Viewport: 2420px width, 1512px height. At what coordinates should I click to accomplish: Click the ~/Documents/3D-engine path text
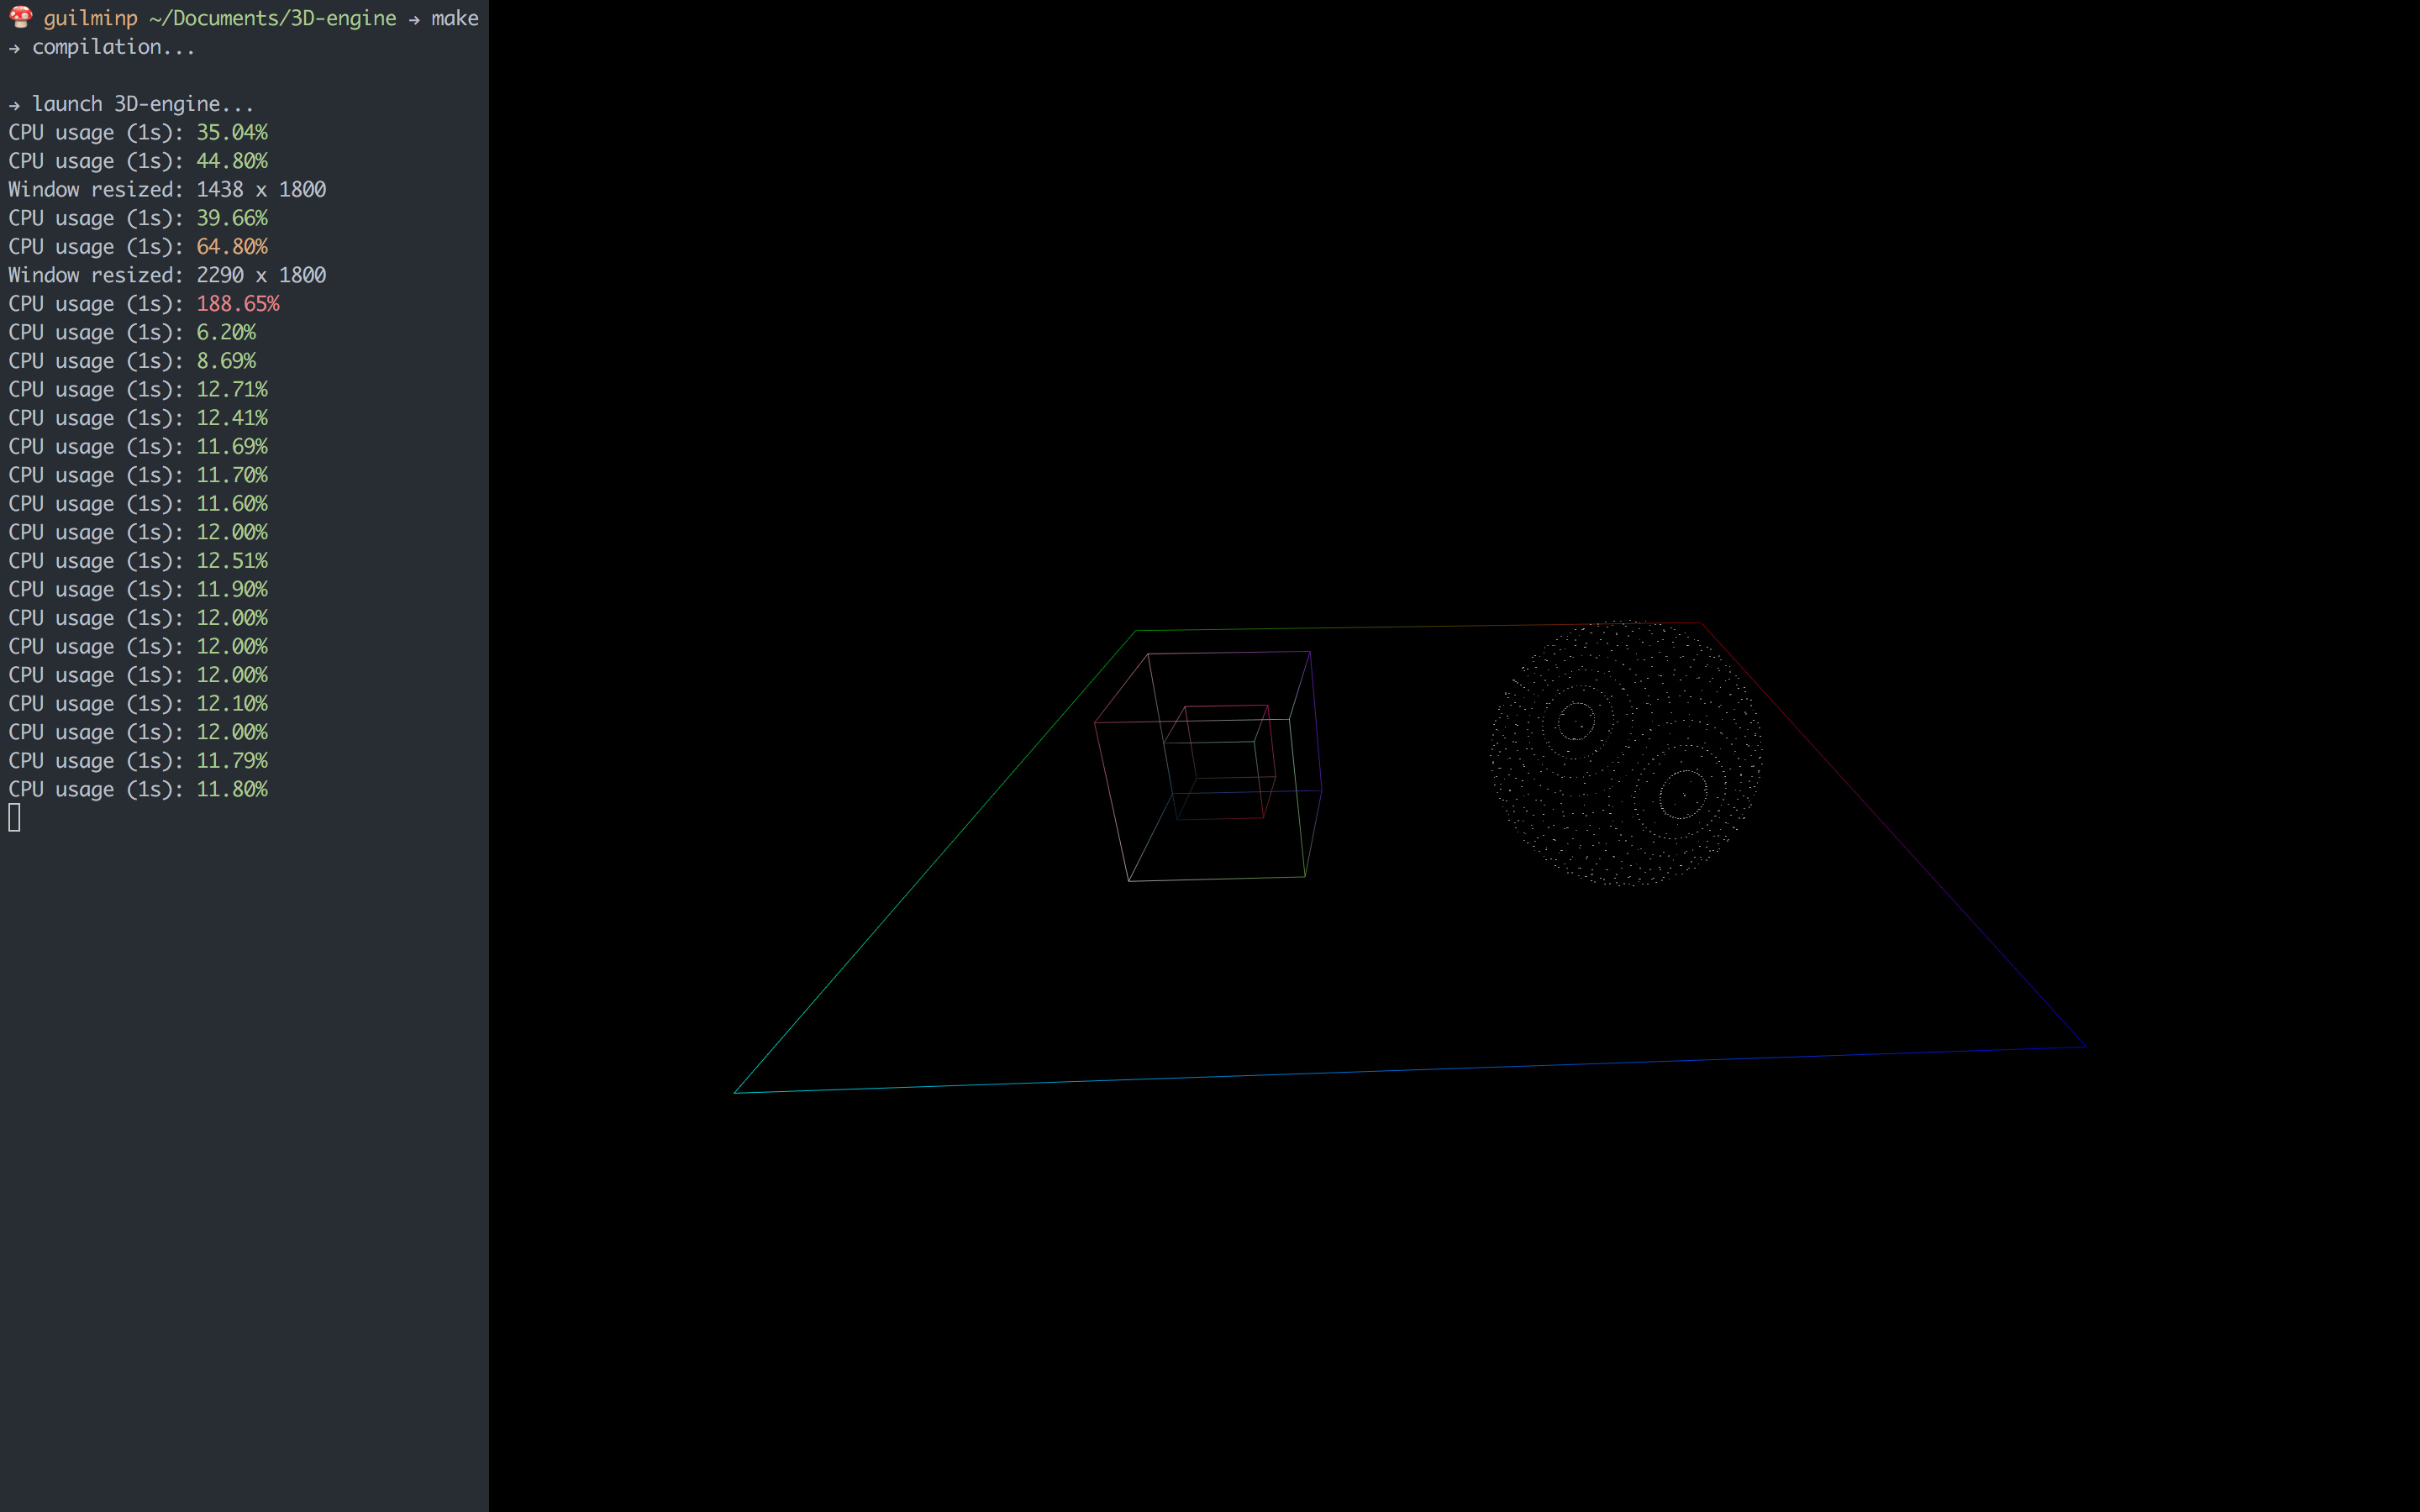(272, 18)
